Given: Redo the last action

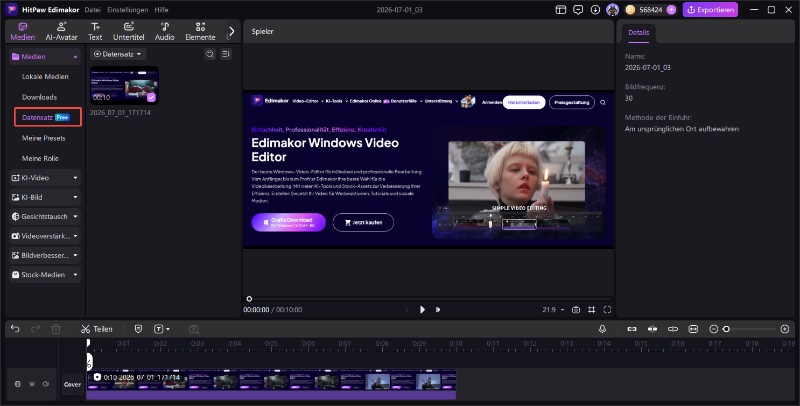Looking at the screenshot, I should pyautogui.click(x=35, y=329).
